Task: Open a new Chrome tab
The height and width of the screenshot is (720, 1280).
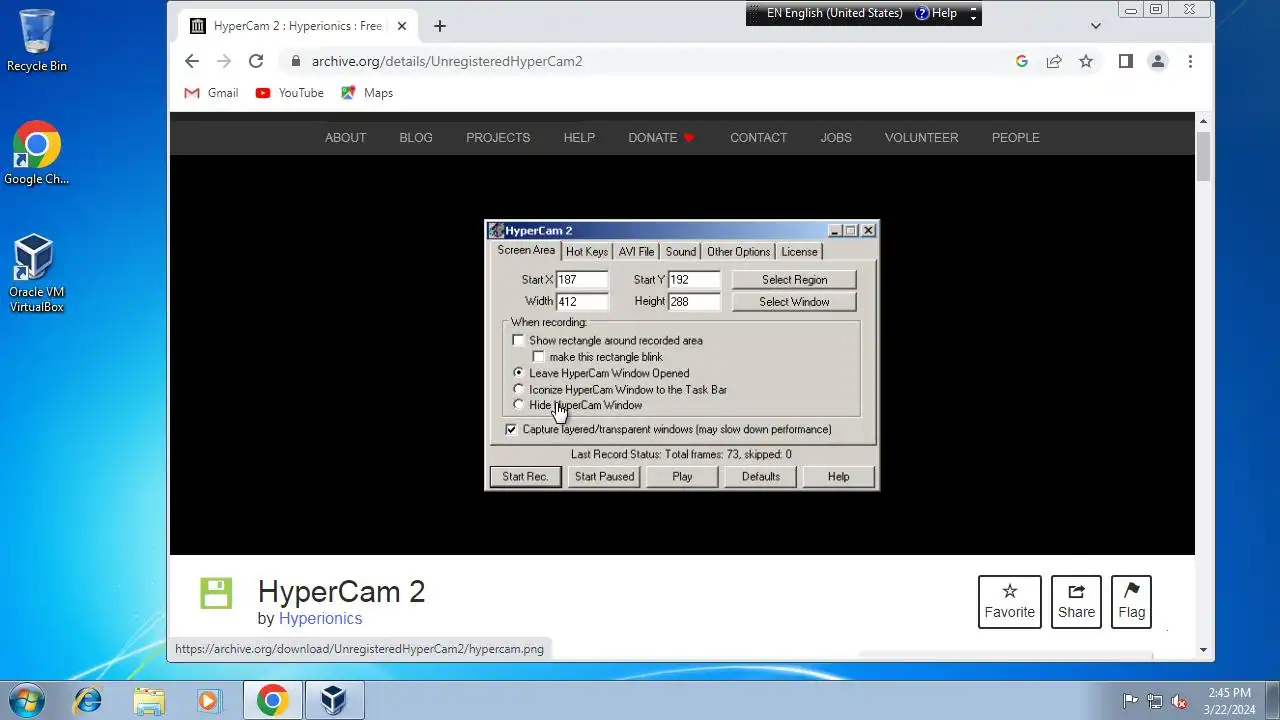Action: tap(439, 26)
